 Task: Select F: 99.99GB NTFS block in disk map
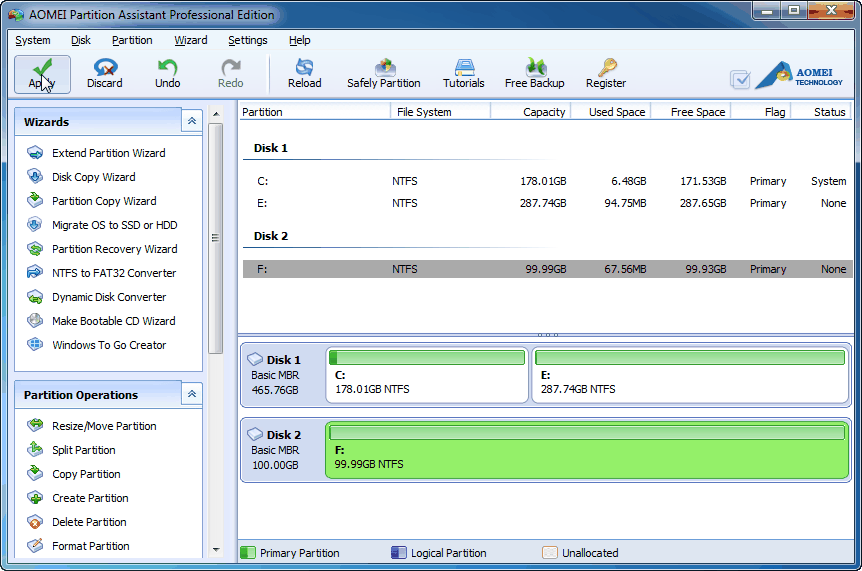[x=587, y=450]
